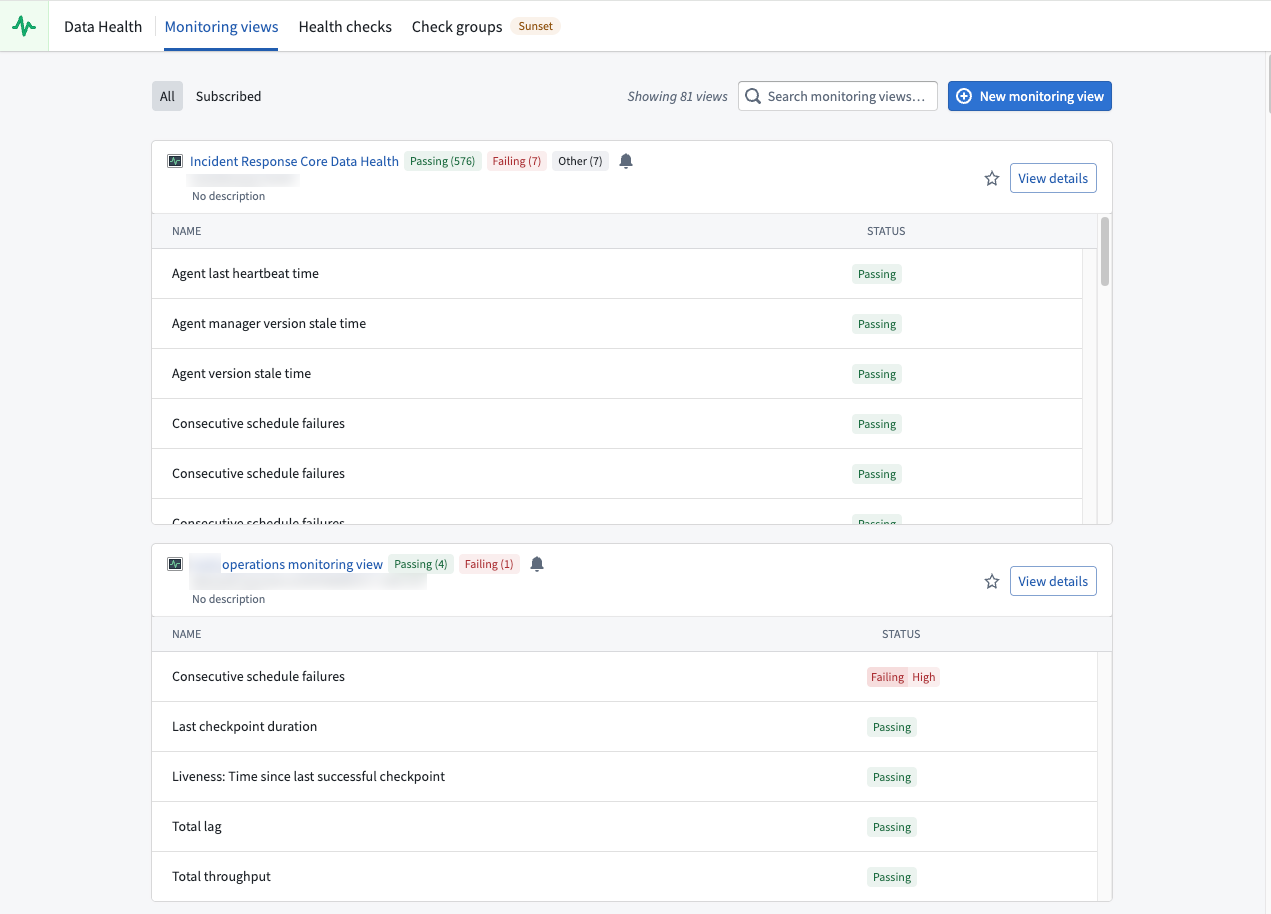The height and width of the screenshot is (914, 1271).
Task: Switch filter from All to Subscribed
Action: coord(228,96)
